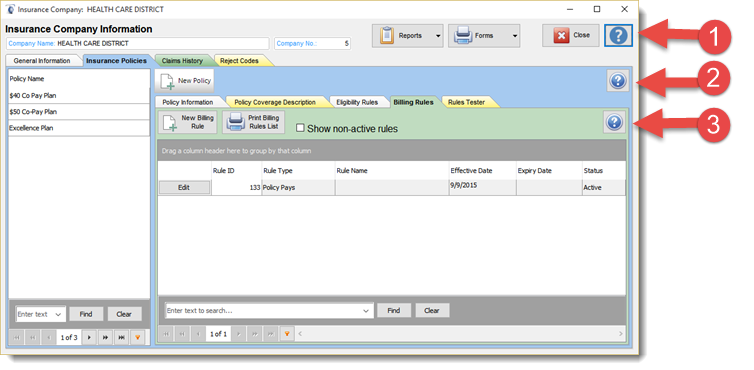
Task: Select the Excellence Plan policy
Action: click(79, 128)
